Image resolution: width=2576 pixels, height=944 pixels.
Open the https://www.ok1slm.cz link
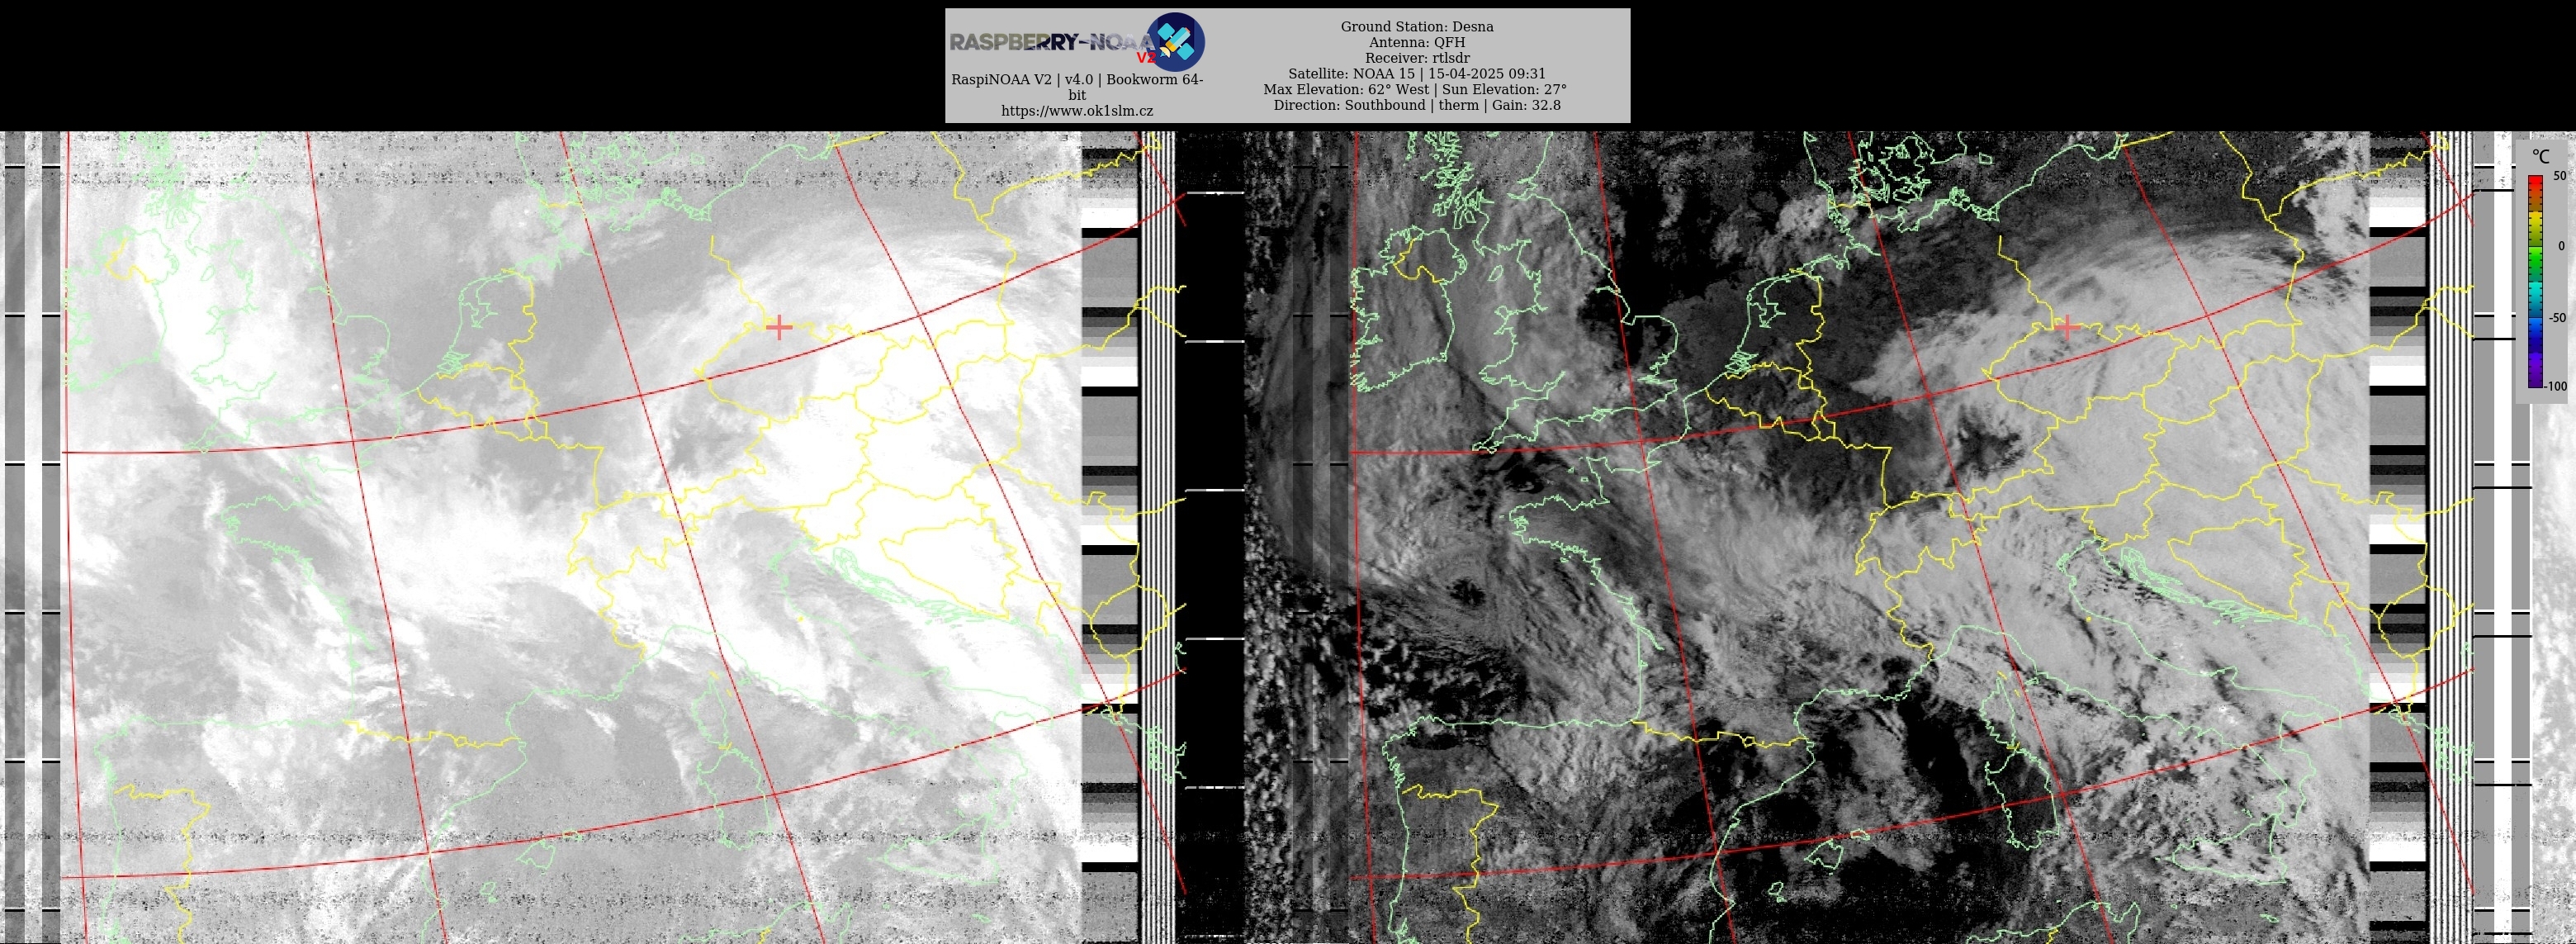tap(1077, 111)
